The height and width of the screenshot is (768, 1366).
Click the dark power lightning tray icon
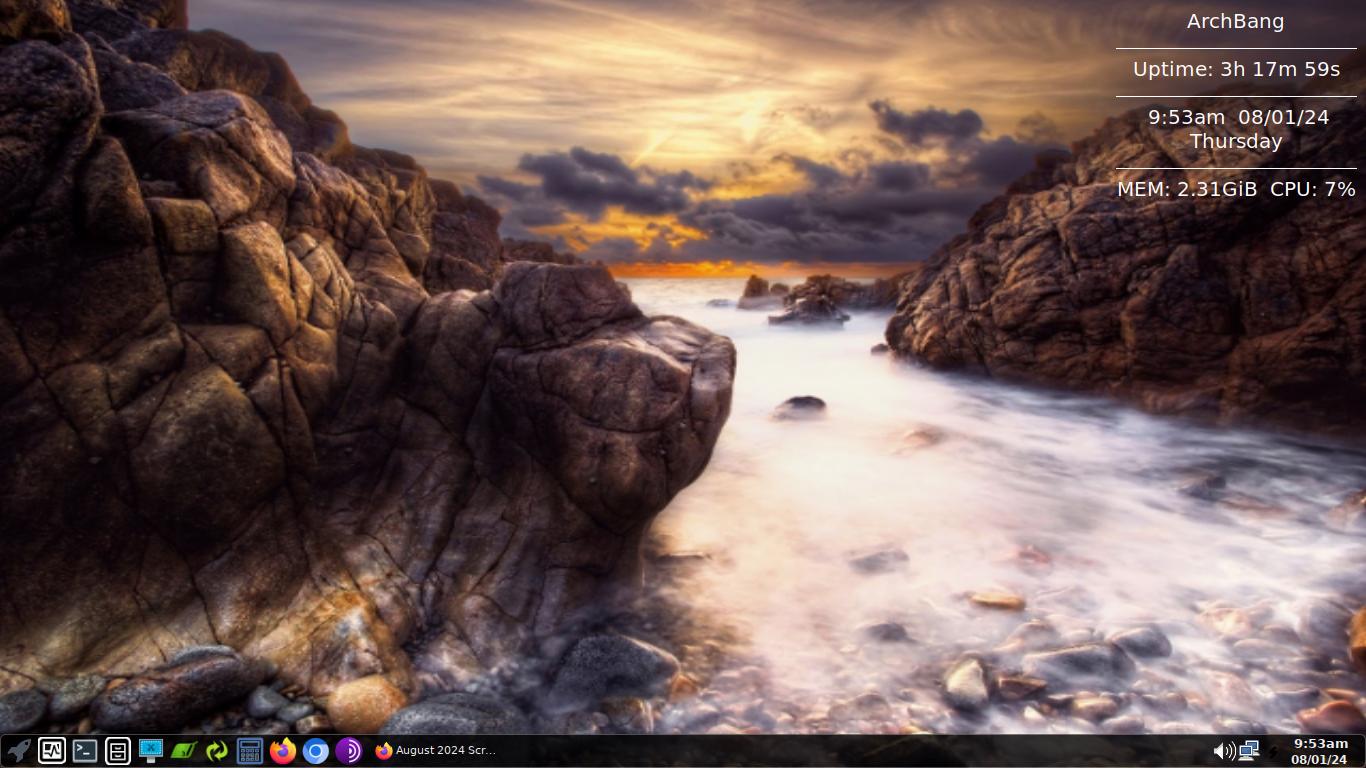1273,750
